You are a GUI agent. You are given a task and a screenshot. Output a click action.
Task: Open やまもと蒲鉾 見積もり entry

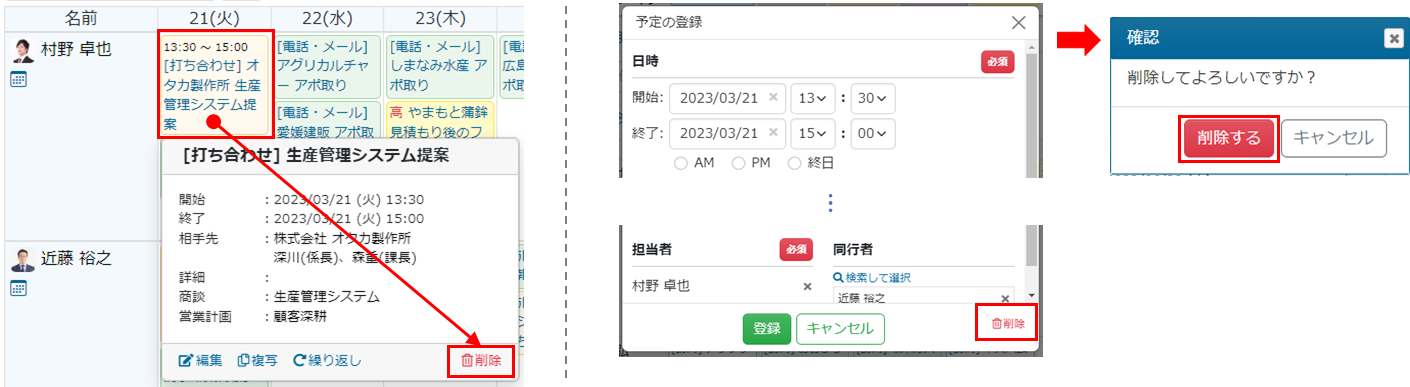tap(439, 121)
